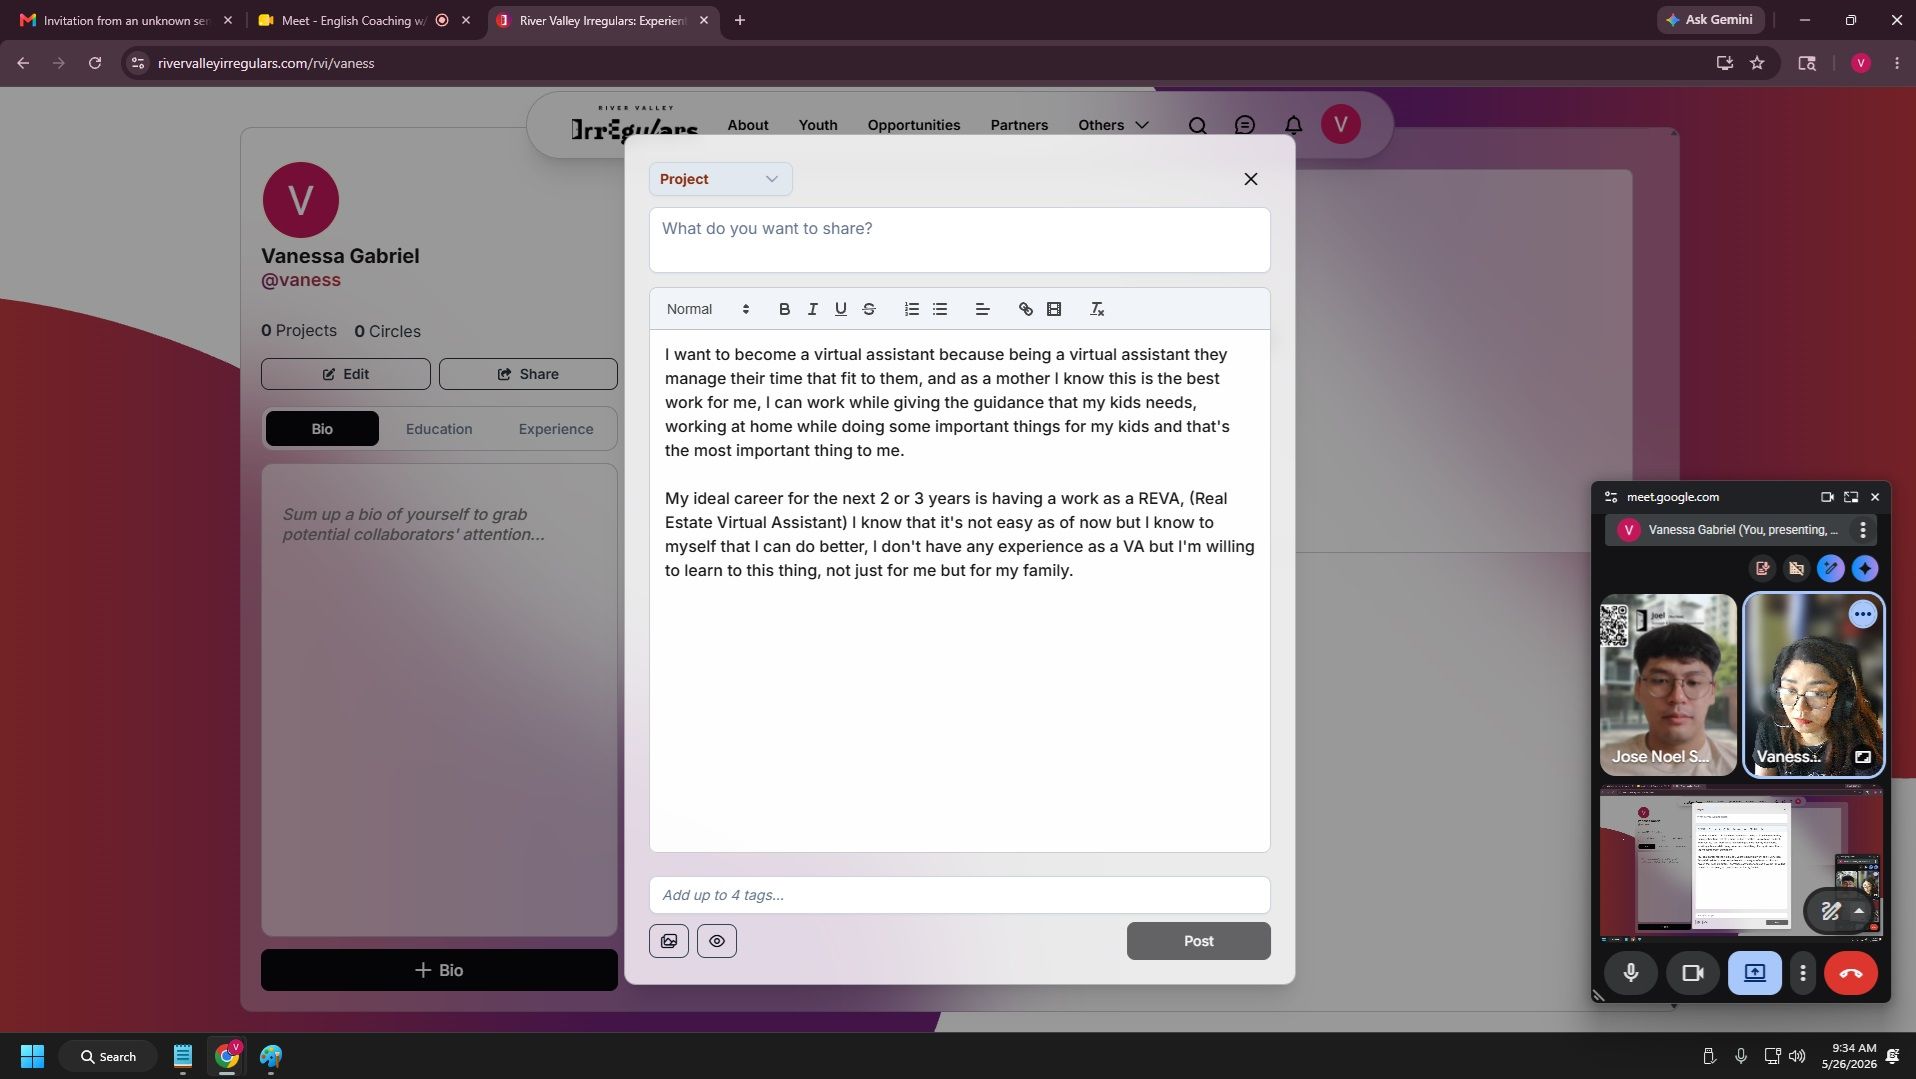Screen dimensions: 1916x1079
Task: Click the Edit profile button
Action: pyautogui.click(x=345, y=374)
